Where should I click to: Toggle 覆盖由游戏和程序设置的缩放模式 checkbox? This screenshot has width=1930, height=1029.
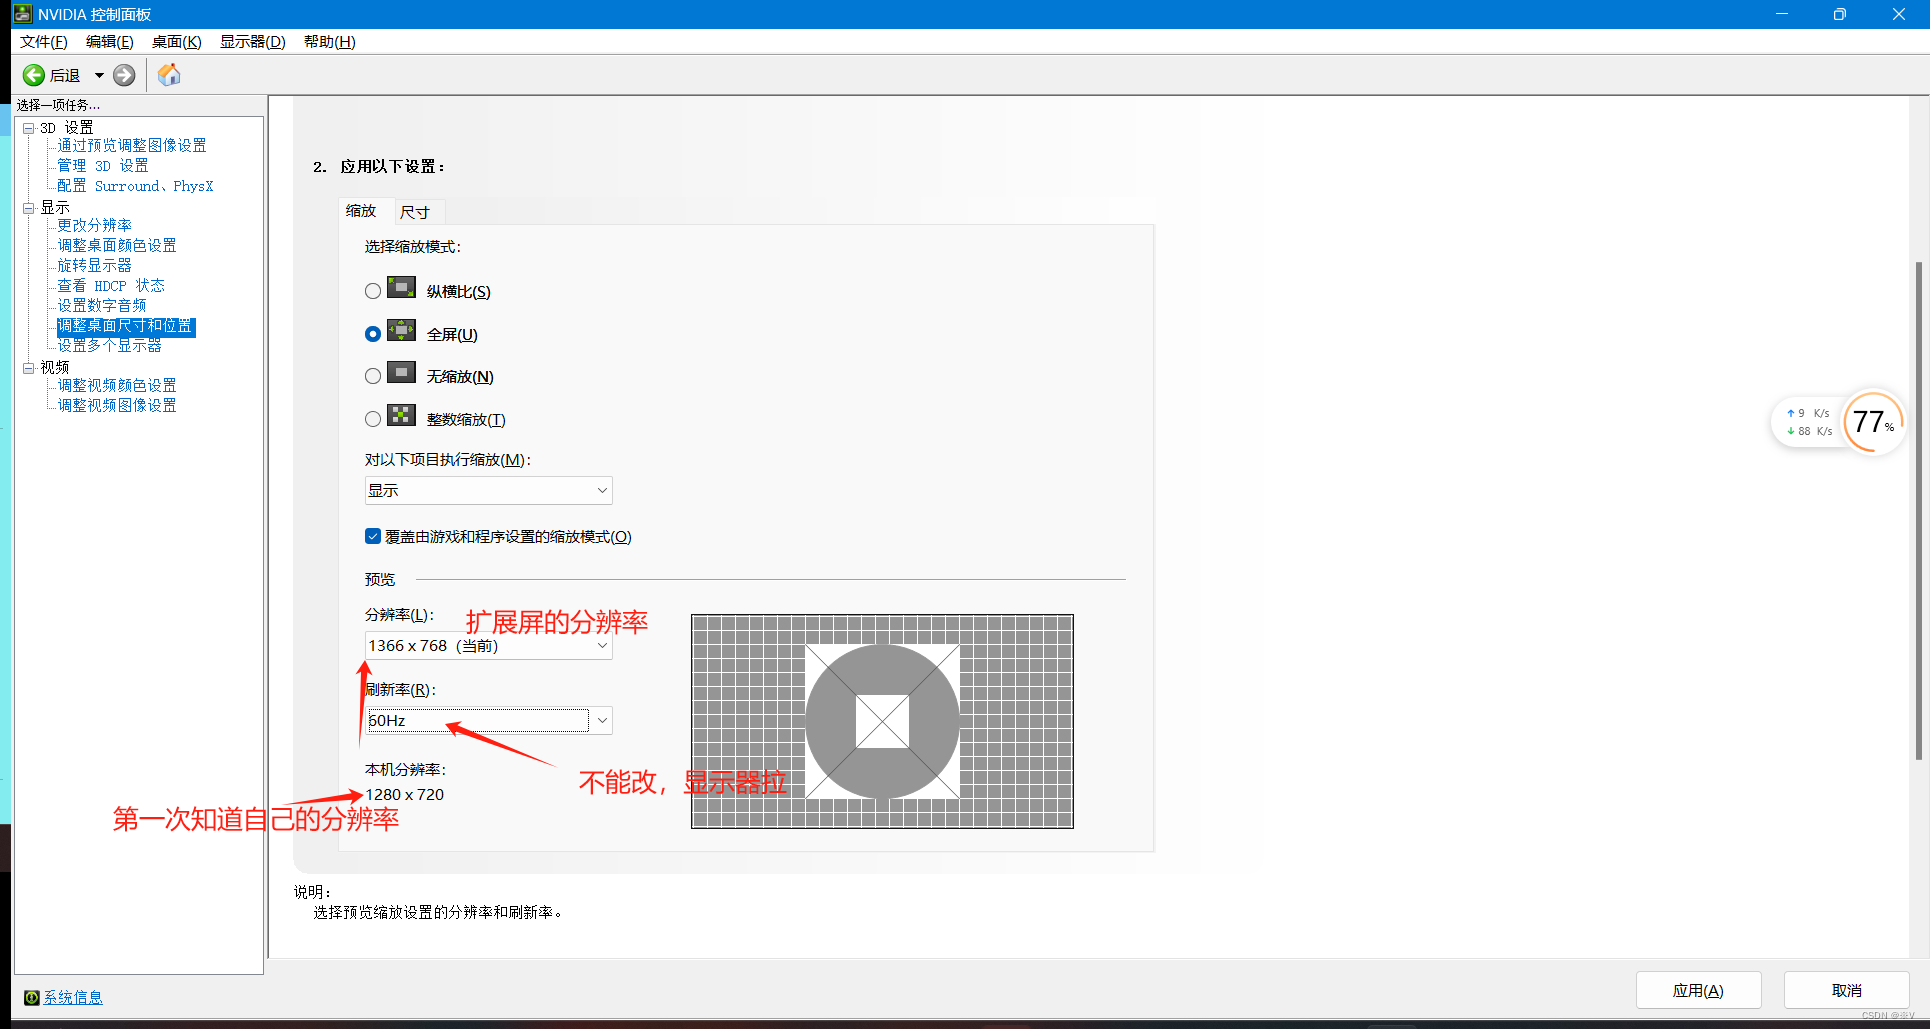[373, 536]
